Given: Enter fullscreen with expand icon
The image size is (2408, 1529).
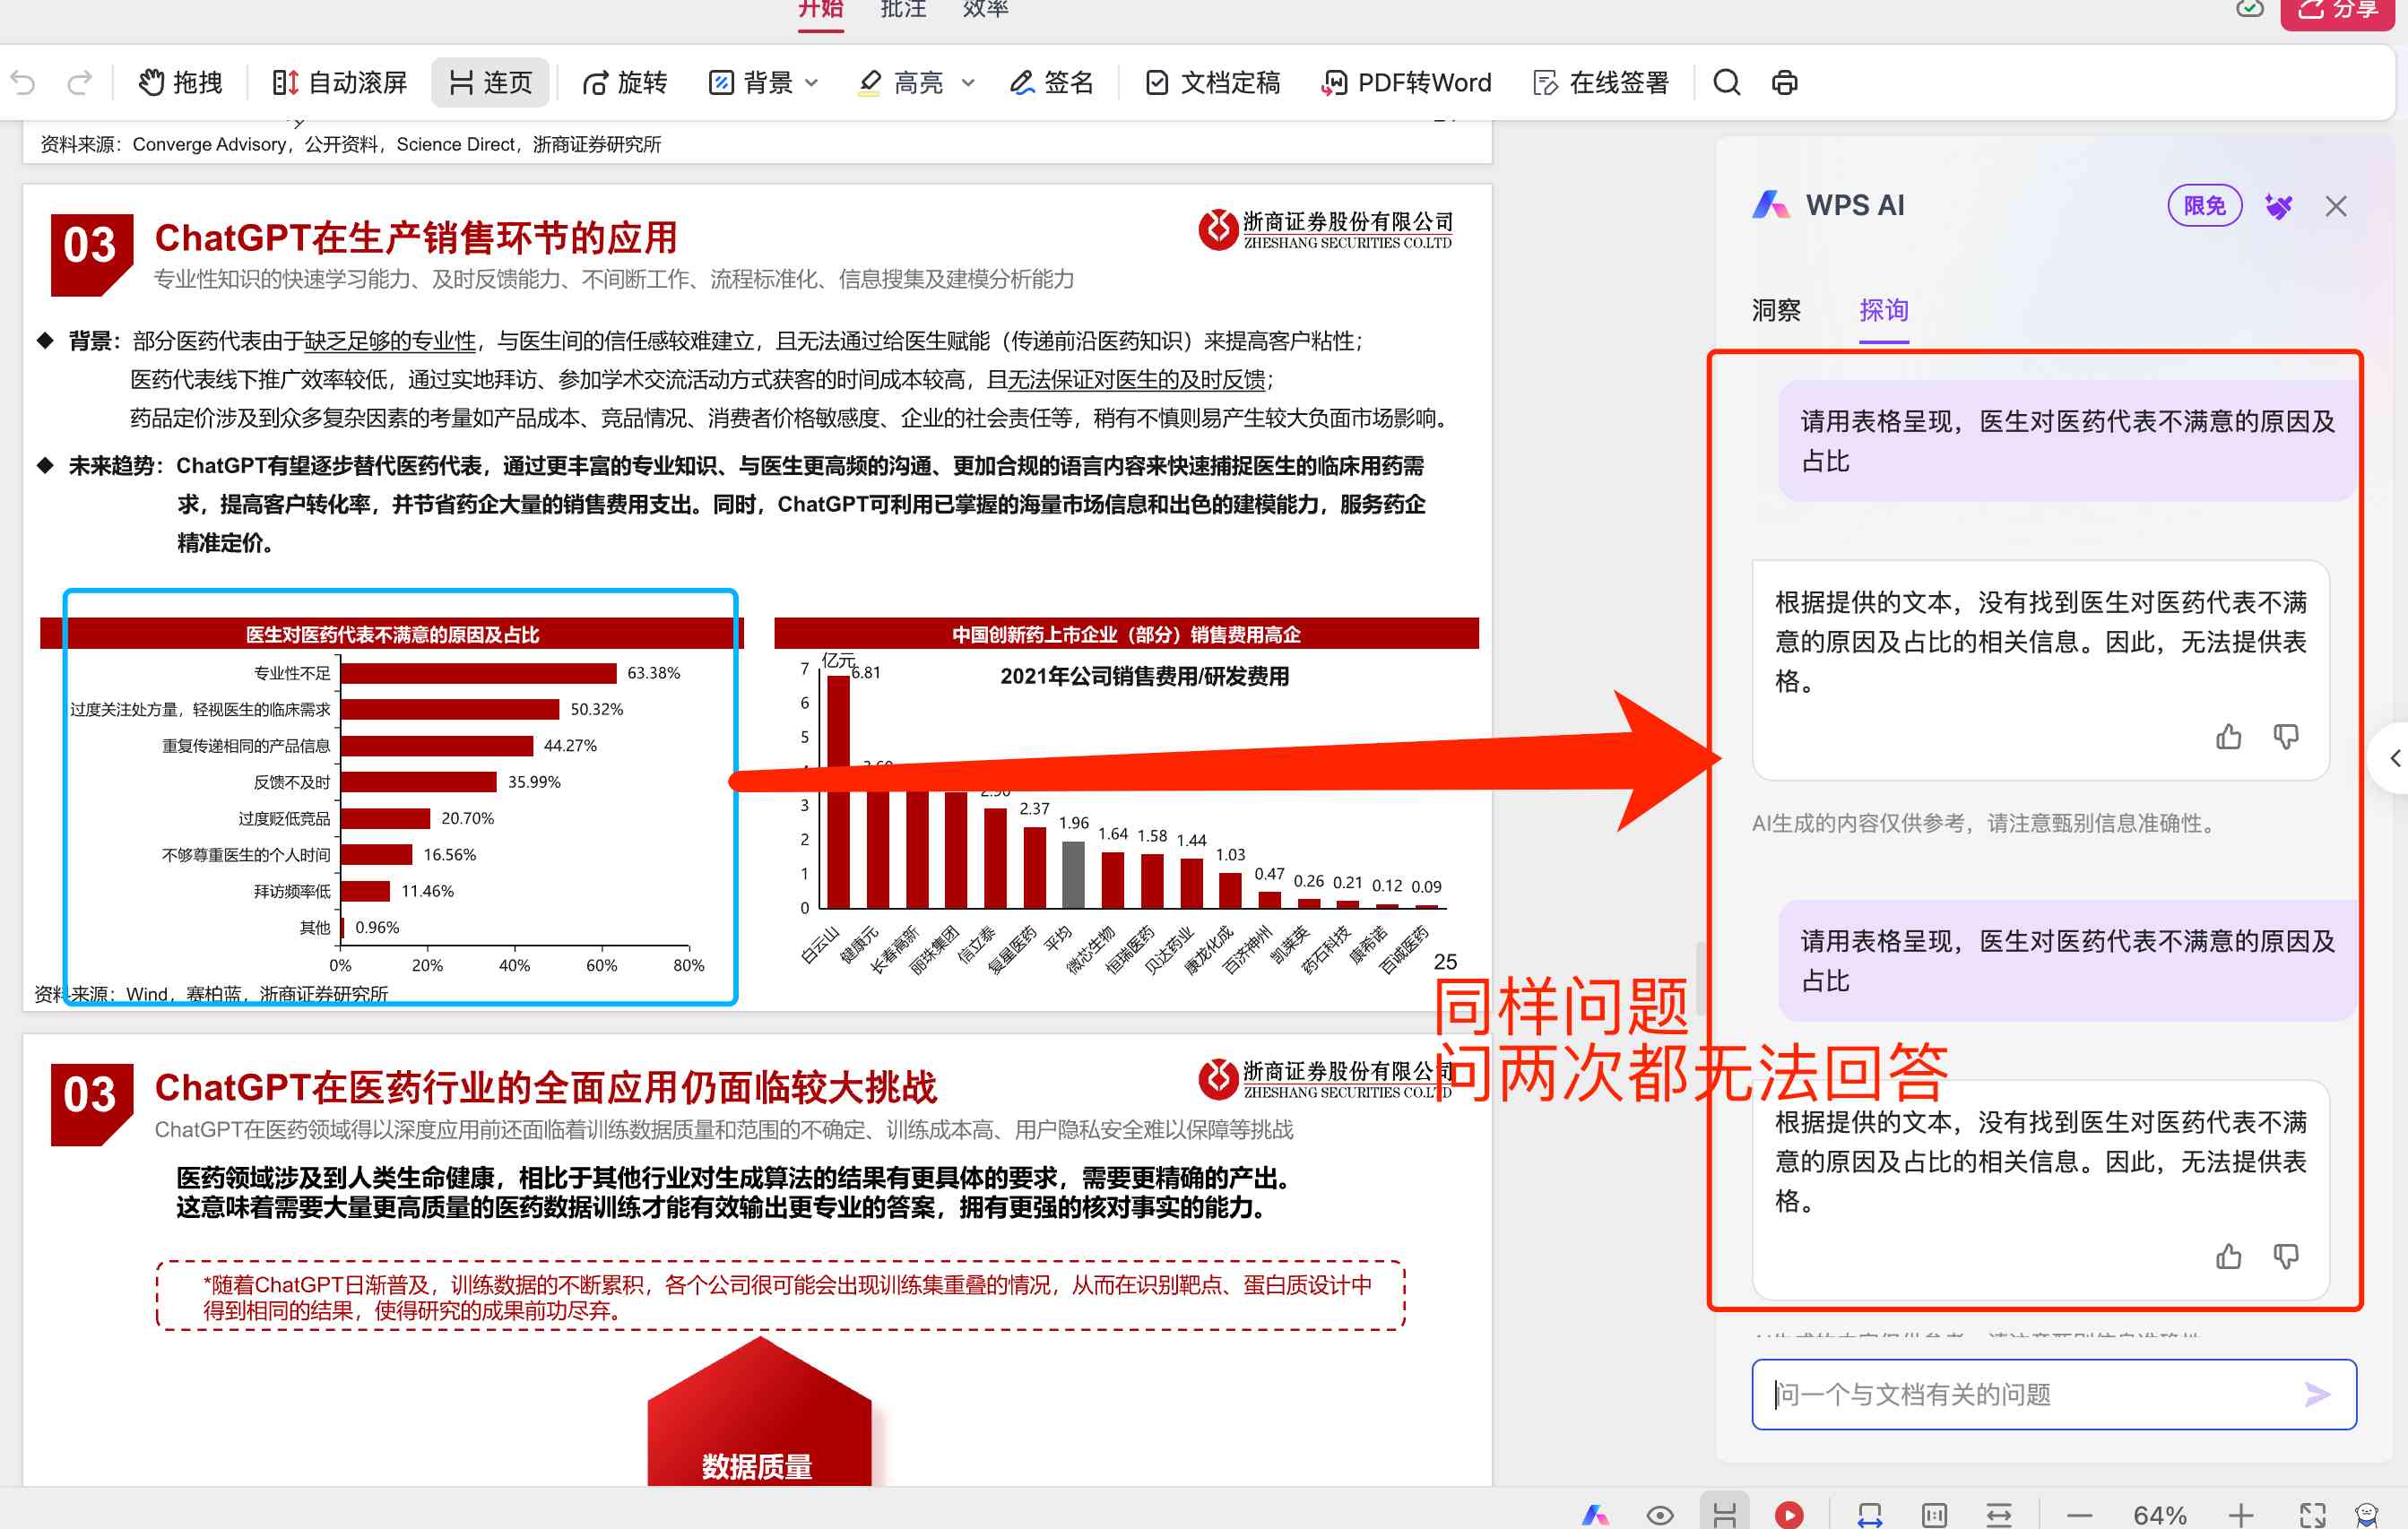Looking at the screenshot, I should 2311,1515.
